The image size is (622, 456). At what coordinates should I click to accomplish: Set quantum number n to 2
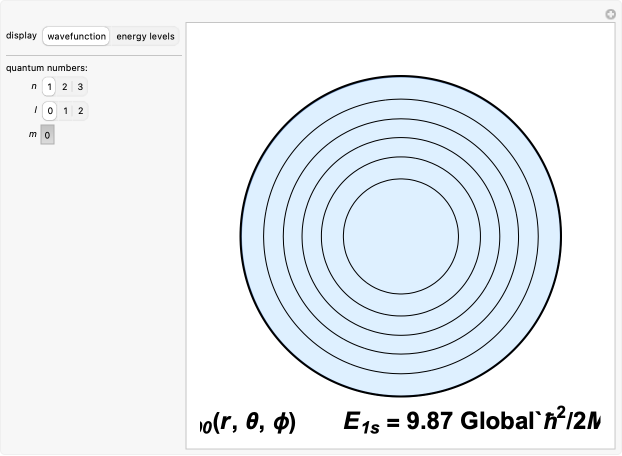tap(65, 87)
